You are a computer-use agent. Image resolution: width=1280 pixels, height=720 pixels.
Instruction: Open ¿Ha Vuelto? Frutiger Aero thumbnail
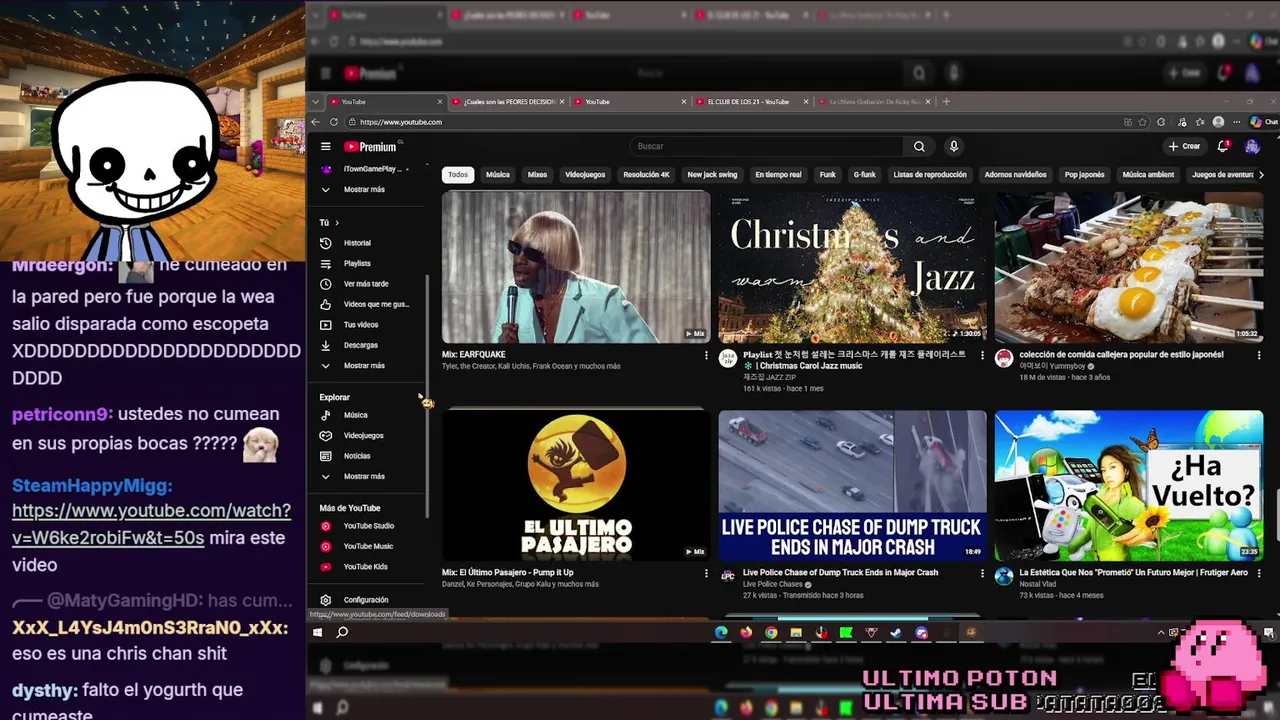coord(1129,485)
